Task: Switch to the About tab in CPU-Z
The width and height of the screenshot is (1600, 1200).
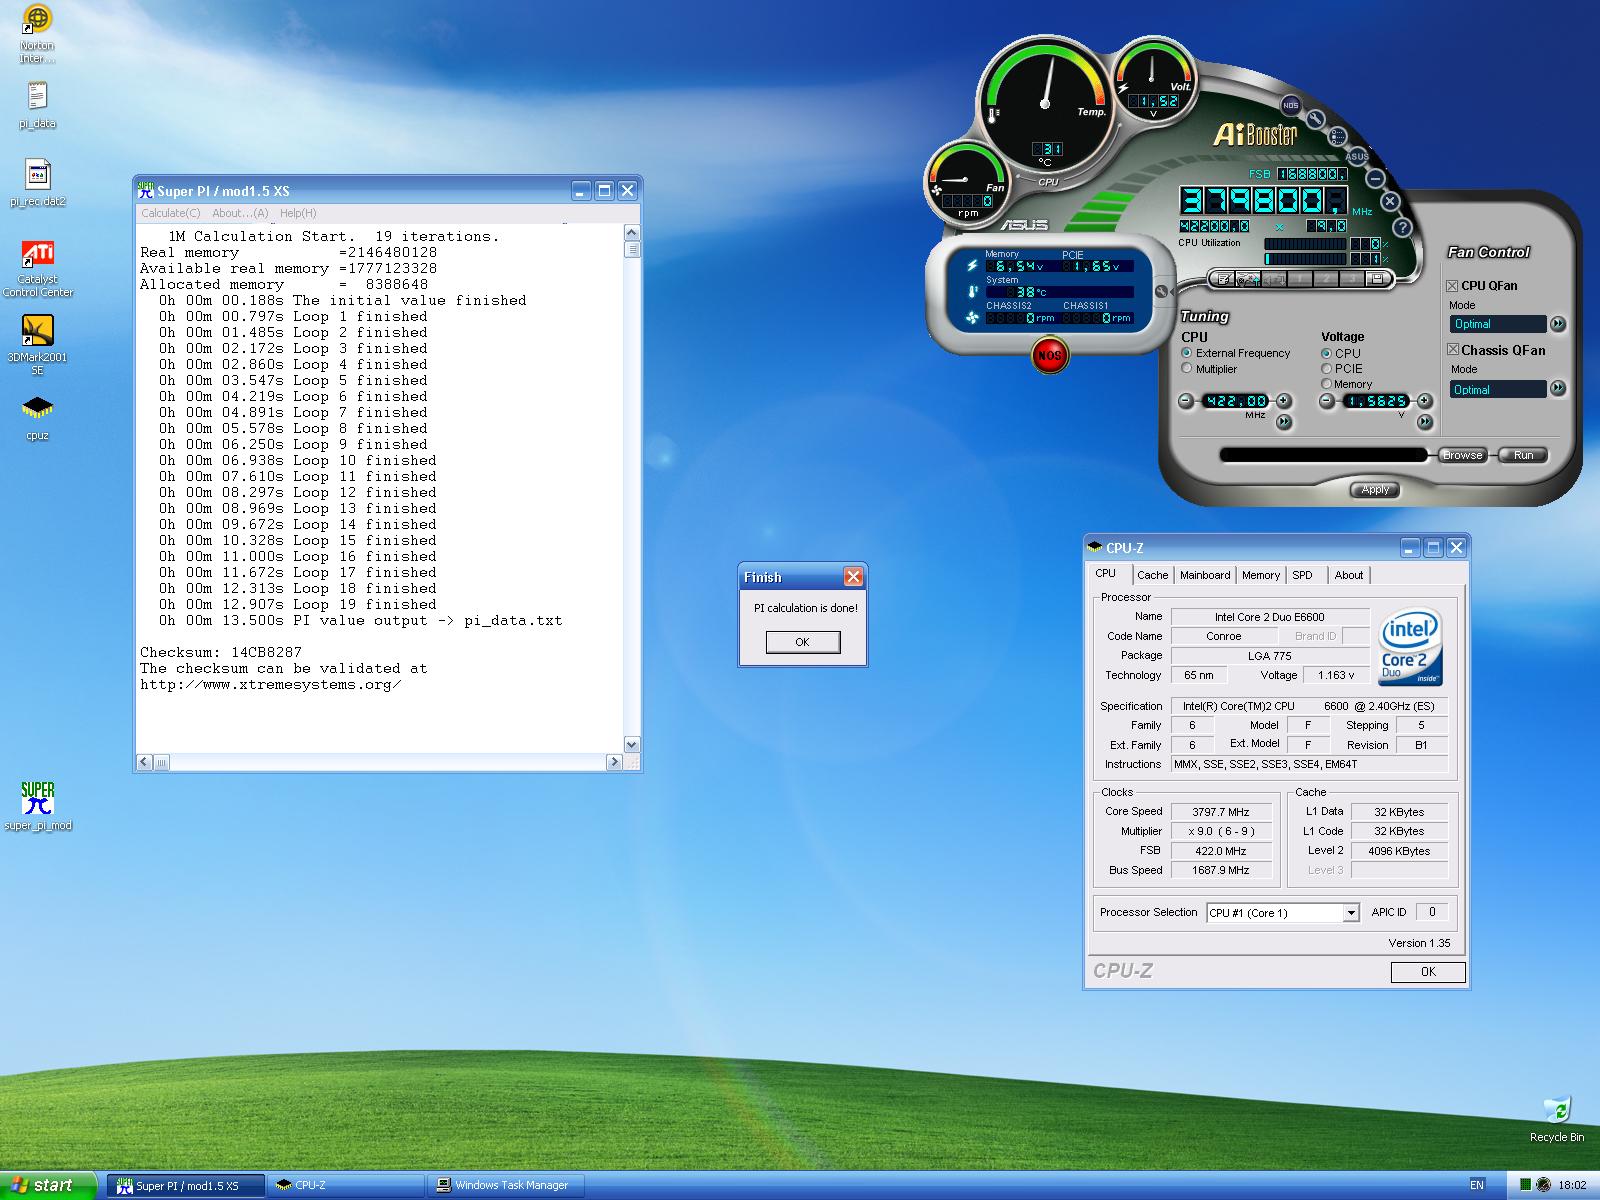Action: (x=1349, y=575)
